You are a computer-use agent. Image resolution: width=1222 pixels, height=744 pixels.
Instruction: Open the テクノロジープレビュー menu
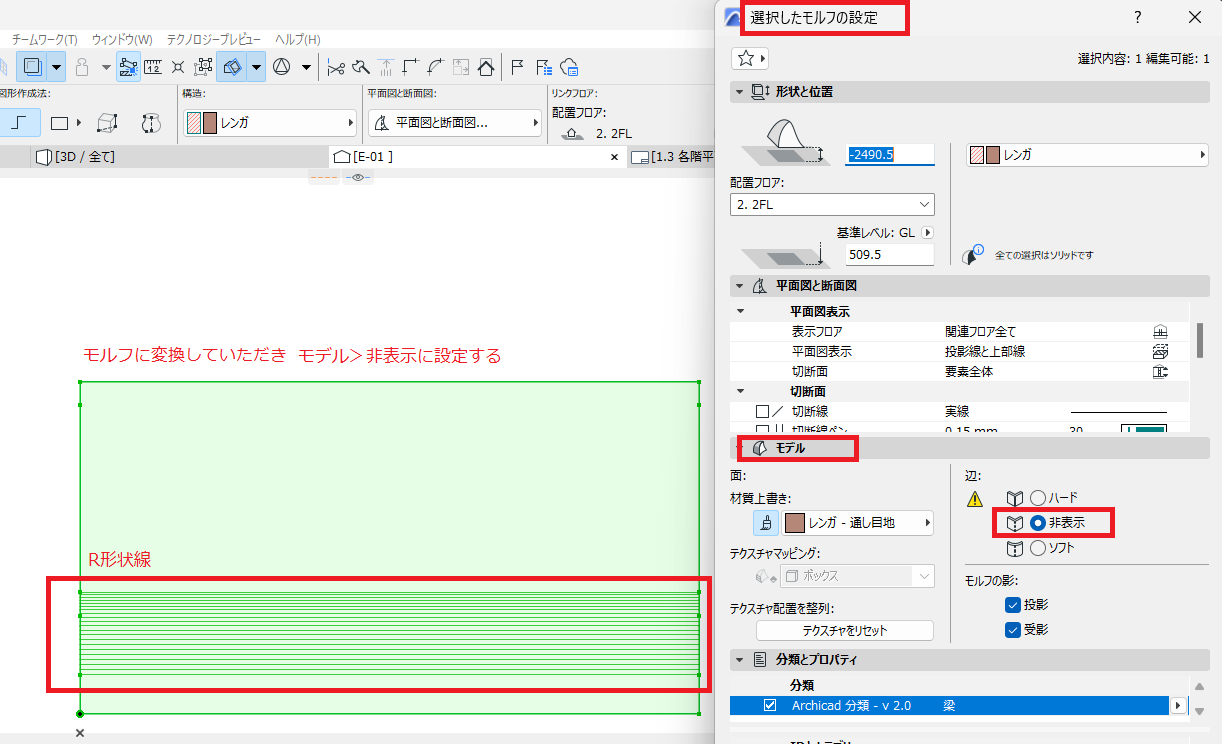click(x=214, y=39)
